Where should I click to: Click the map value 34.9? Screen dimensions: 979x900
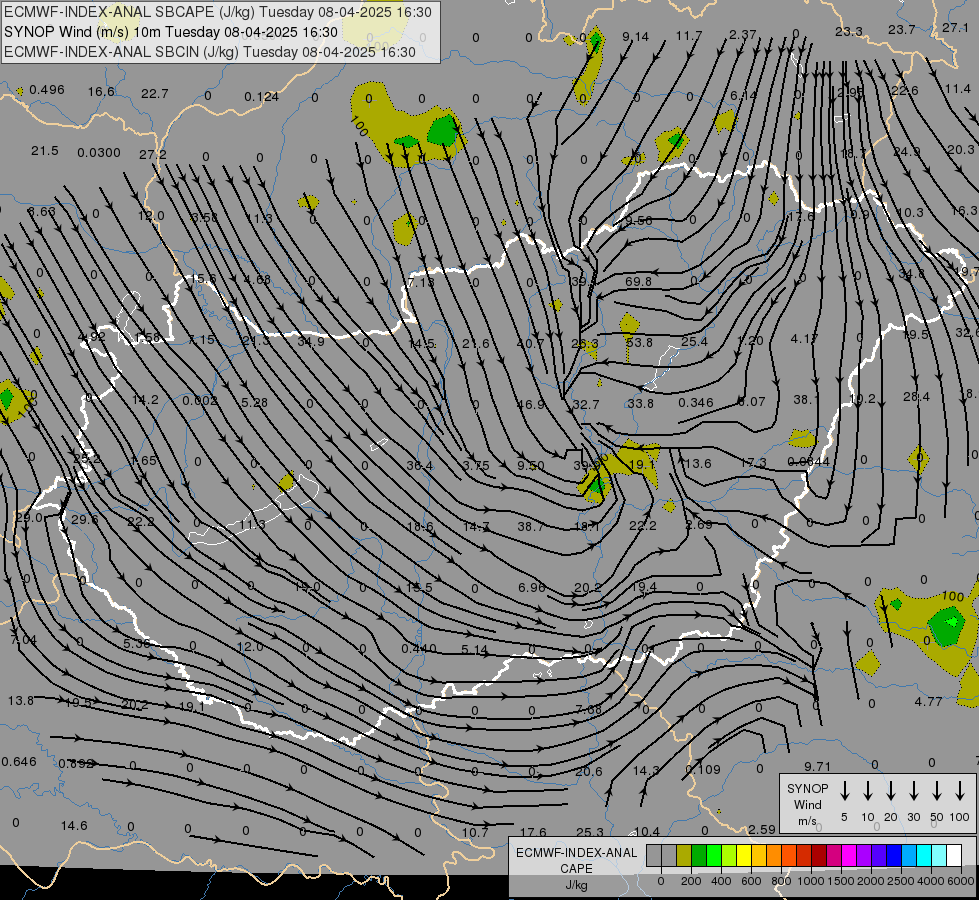tap(310, 342)
